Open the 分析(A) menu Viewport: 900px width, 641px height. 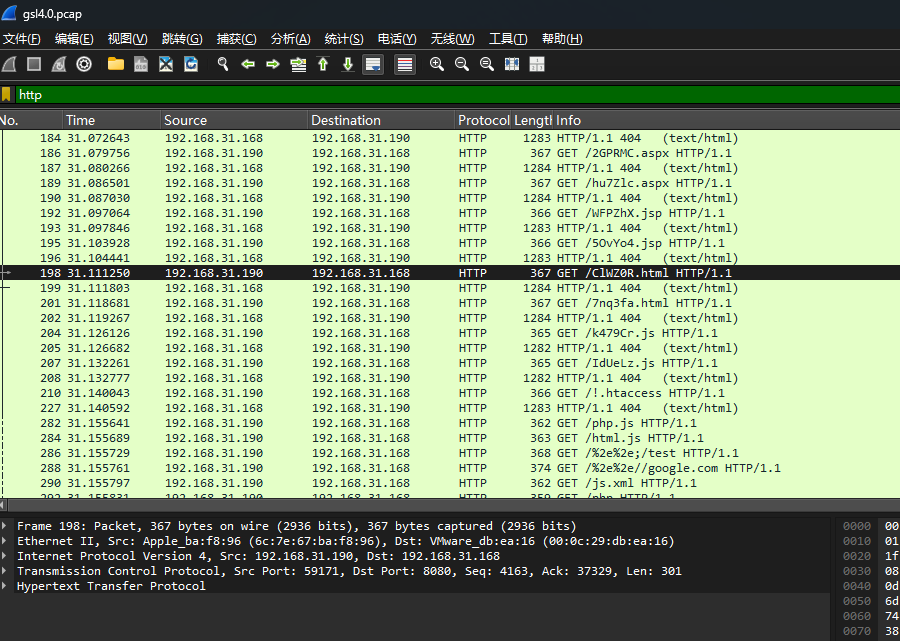290,39
